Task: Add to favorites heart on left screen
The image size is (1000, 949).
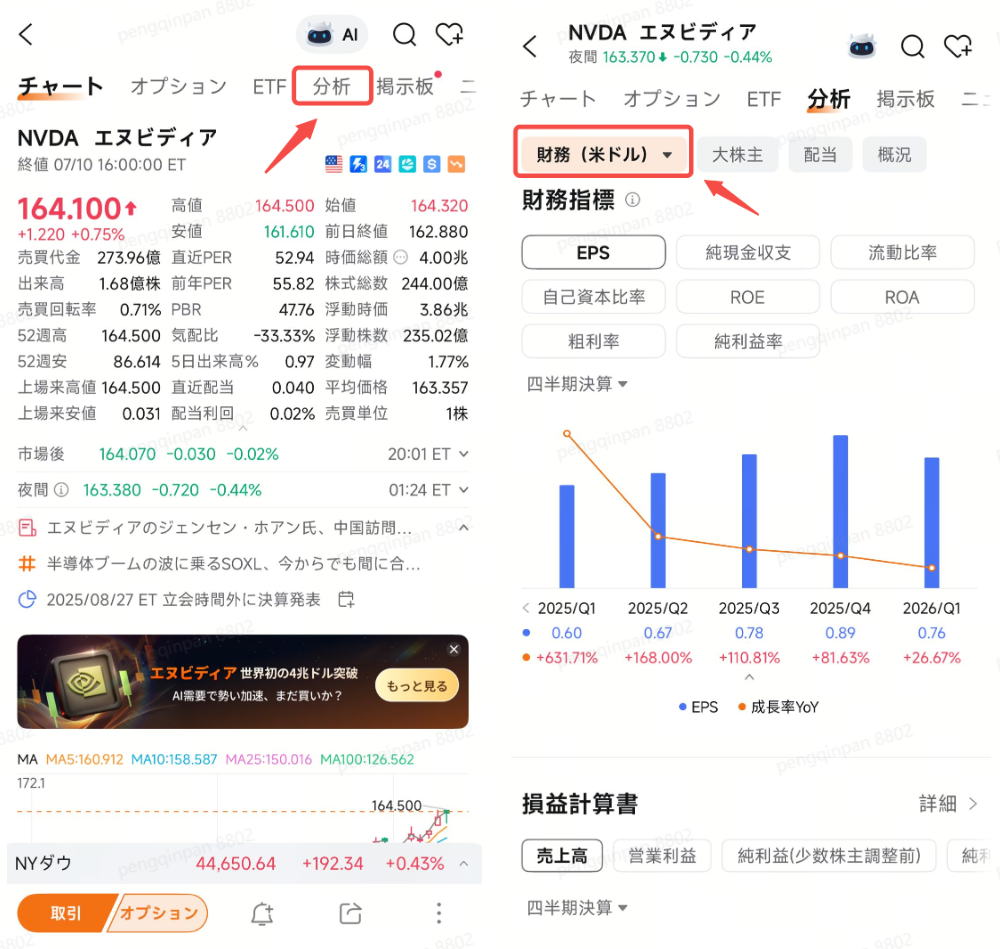Action: tap(449, 34)
